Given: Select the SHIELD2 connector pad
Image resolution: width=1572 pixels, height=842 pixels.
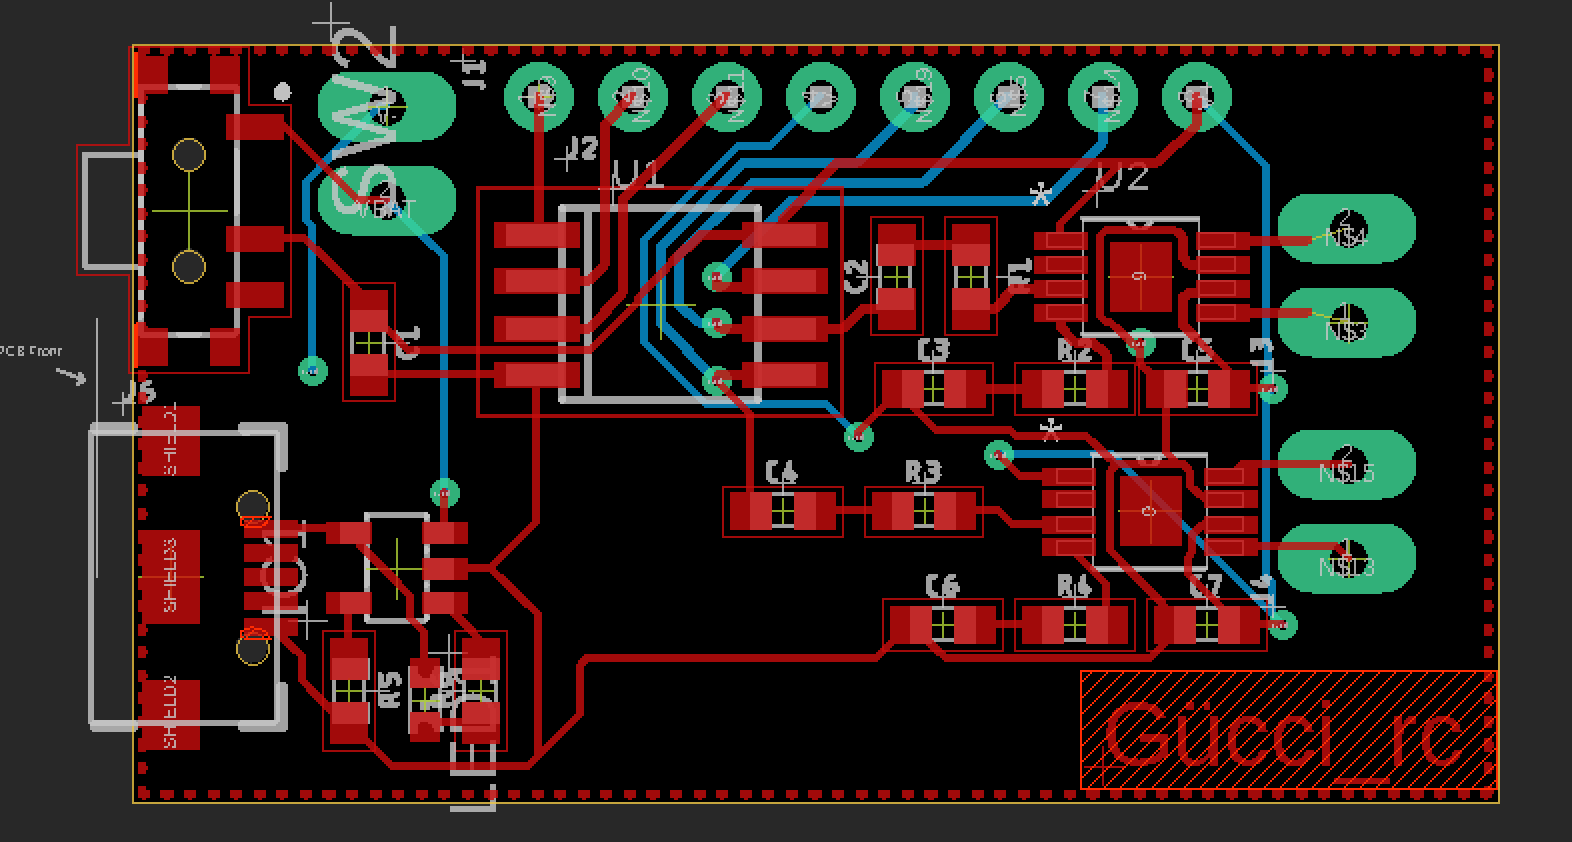Looking at the screenshot, I should tap(171, 715).
